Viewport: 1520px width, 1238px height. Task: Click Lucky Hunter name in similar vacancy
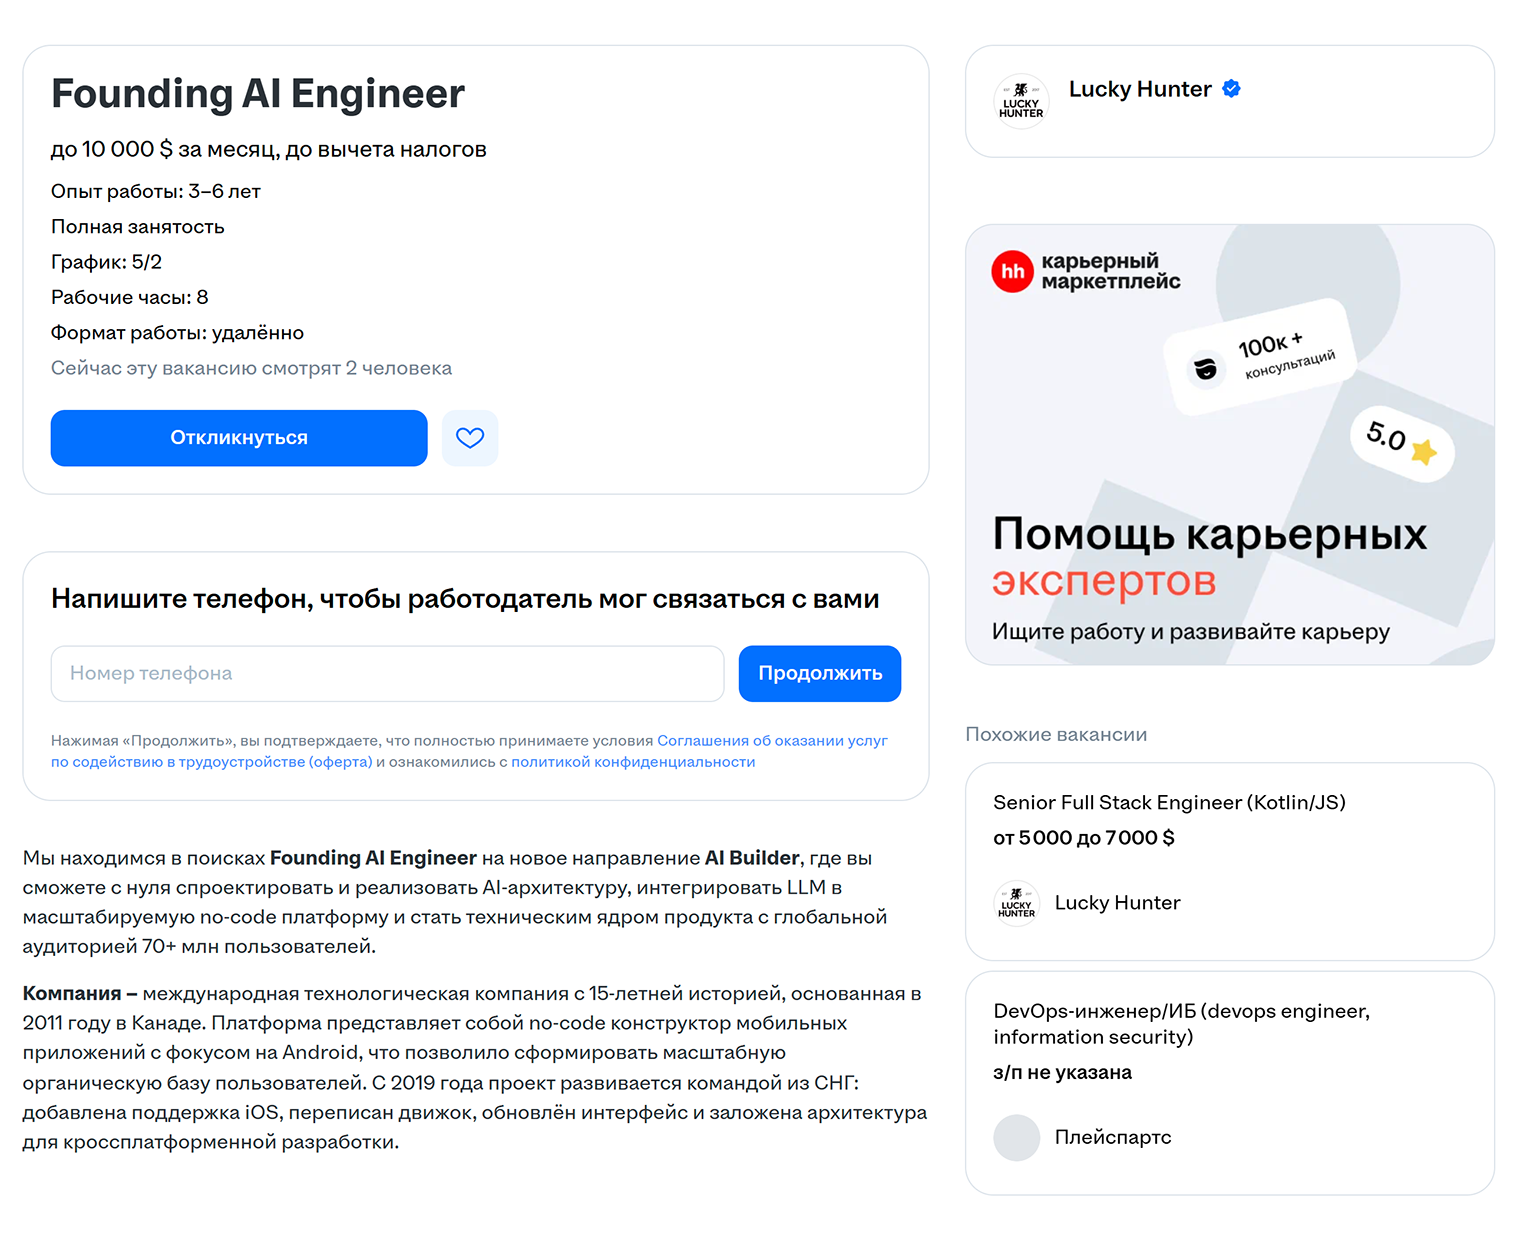point(1117,903)
